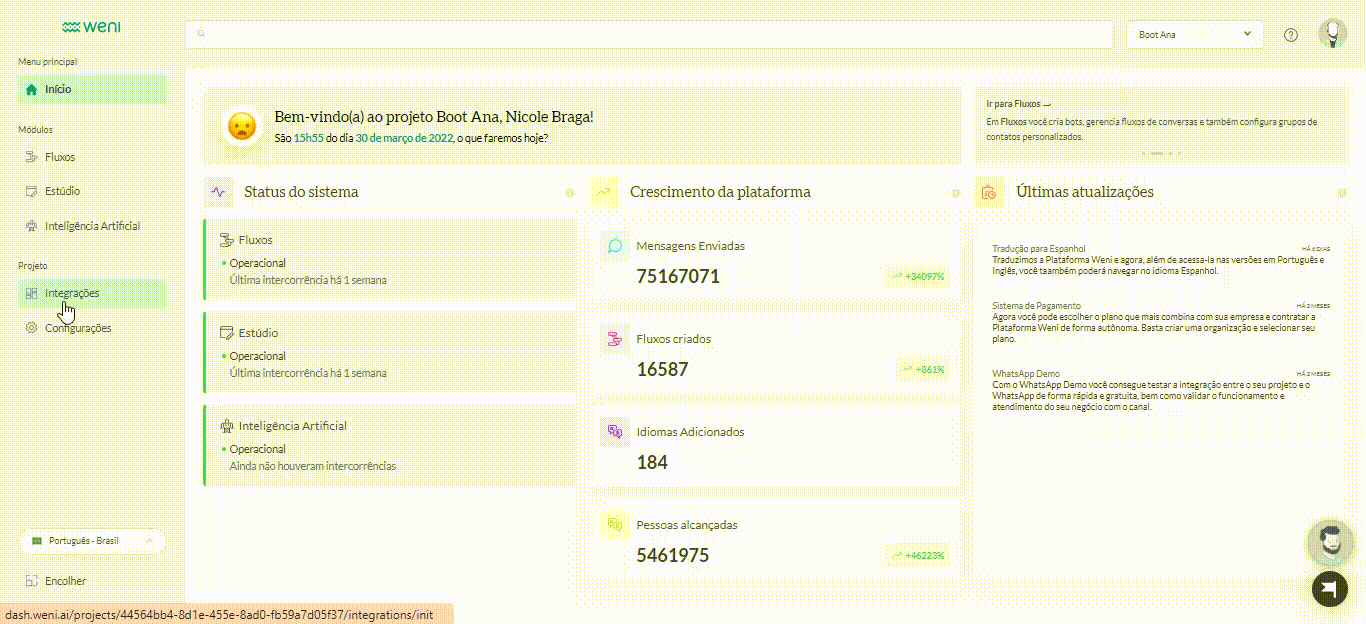
Task: Click the +46223% growth badge
Action: (x=916, y=555)
